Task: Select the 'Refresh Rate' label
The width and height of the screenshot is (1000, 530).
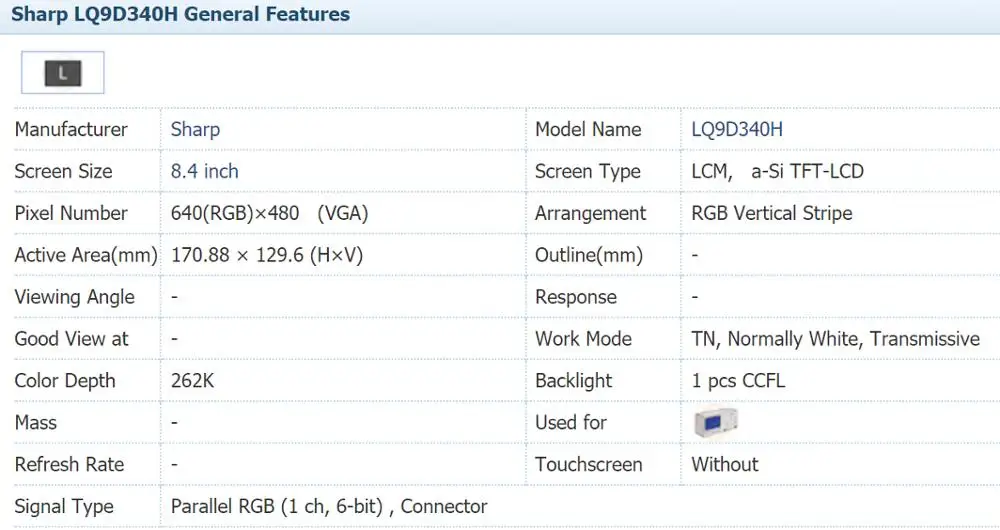Action: pyautogui.click(x=70, y=464)
